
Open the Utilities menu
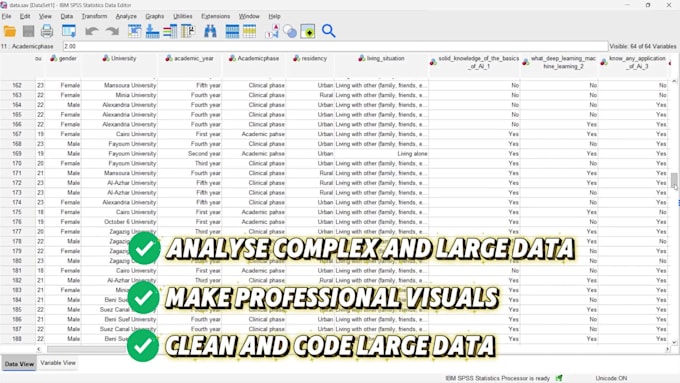click(x=183, y=16)
